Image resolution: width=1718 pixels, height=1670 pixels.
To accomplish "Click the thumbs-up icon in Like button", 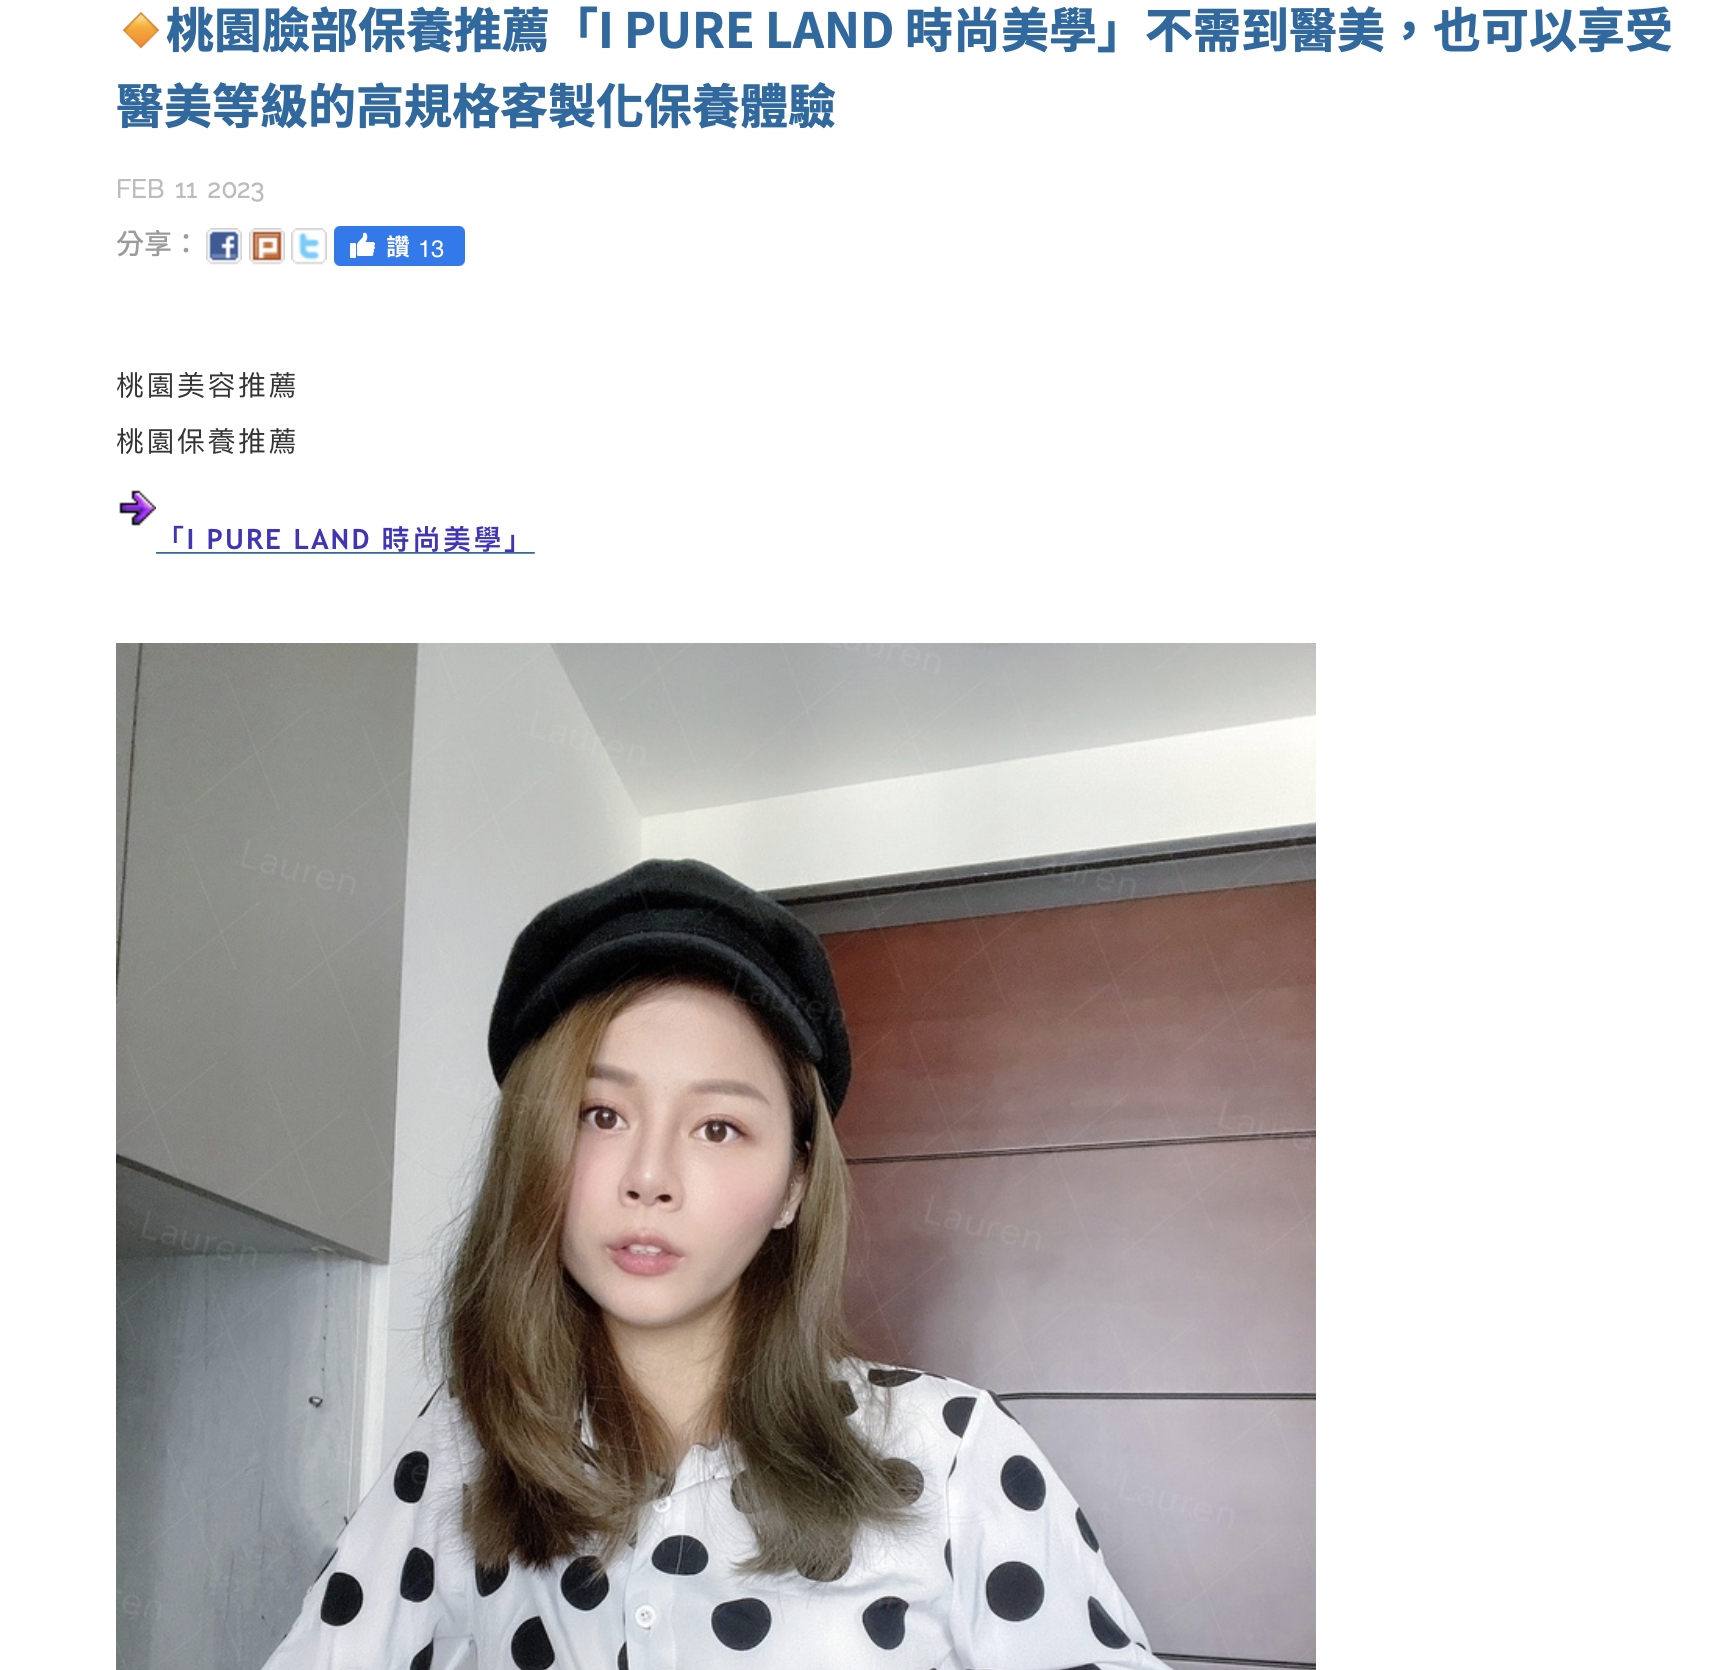I will click(x=362, y=246).
